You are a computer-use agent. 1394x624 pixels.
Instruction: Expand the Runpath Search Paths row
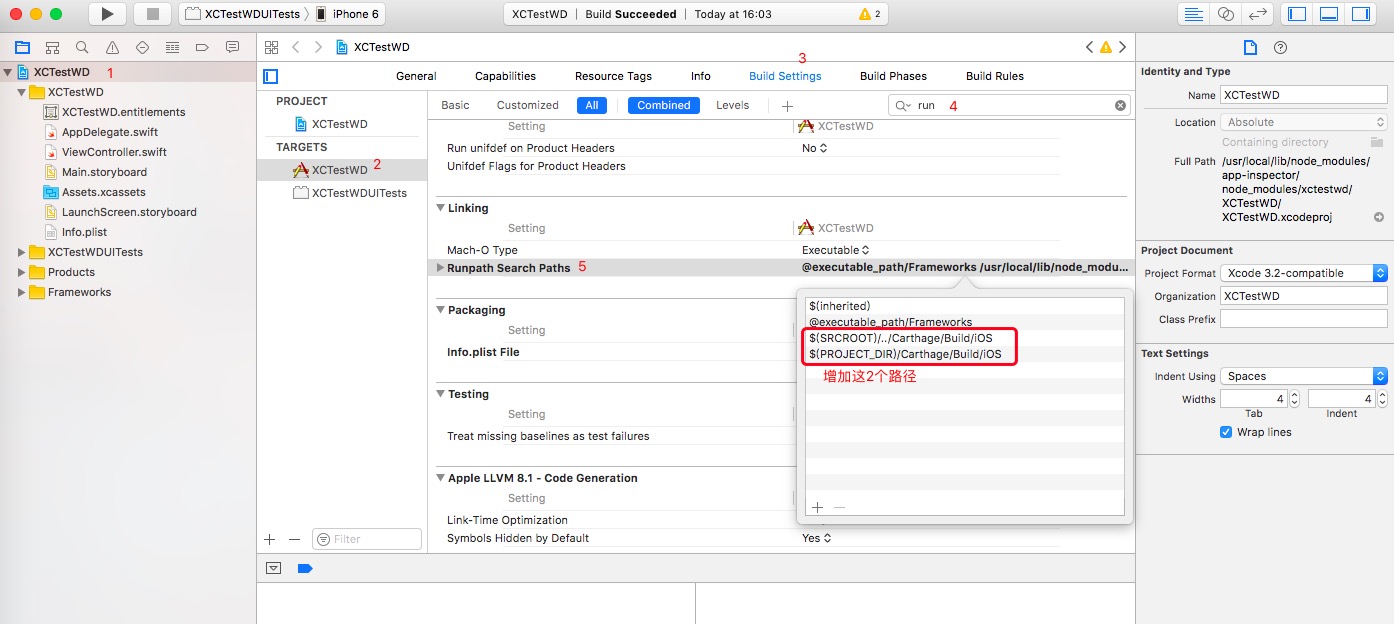coord(440,268)
